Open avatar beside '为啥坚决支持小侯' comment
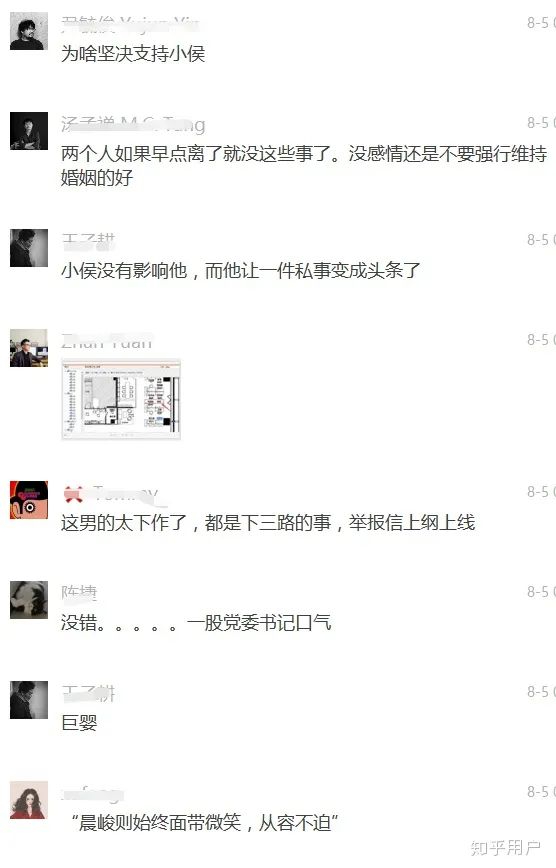The height and width of the screenshot is (868, 556). [x=29, y=32]
